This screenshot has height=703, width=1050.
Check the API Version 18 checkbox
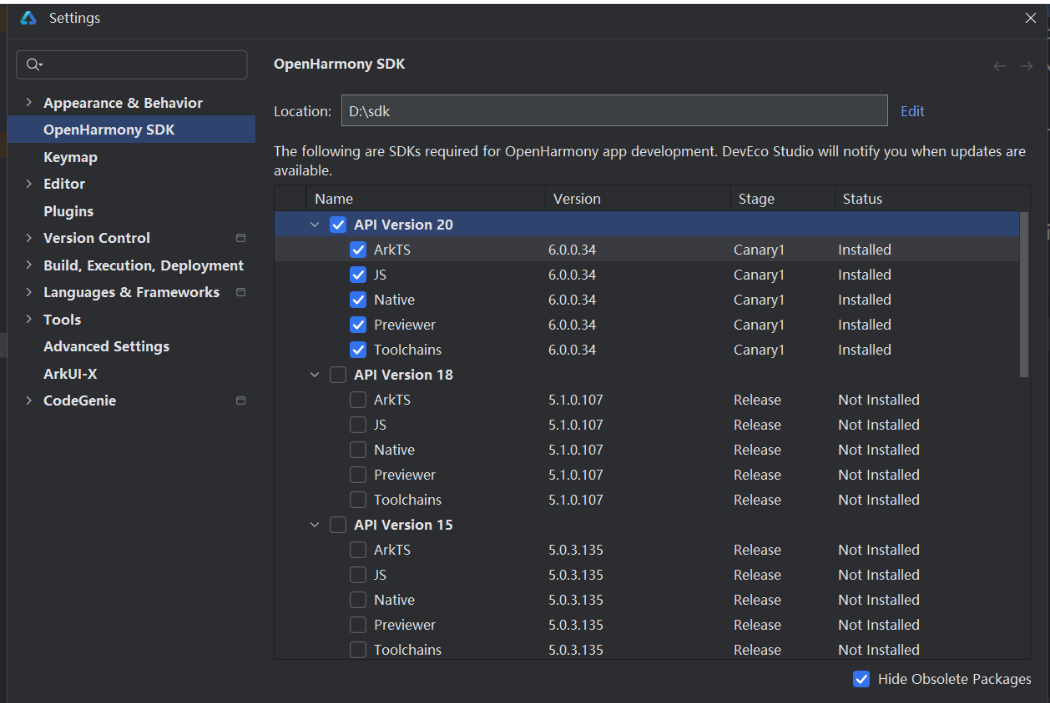pos(338,375)
